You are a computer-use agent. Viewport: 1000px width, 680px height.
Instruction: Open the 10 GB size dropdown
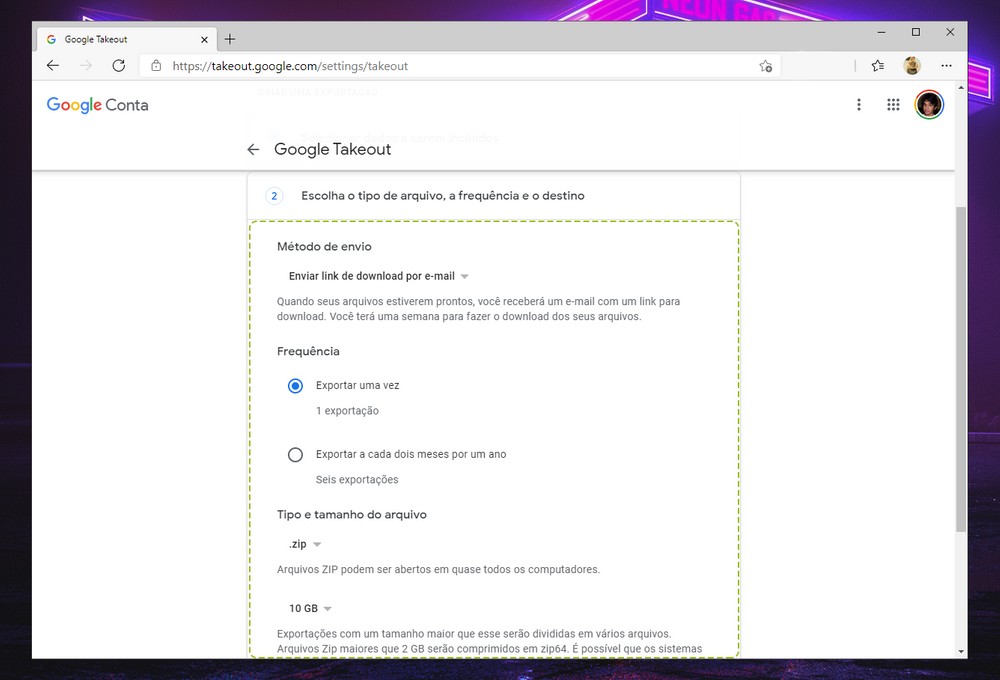(310, 609)
